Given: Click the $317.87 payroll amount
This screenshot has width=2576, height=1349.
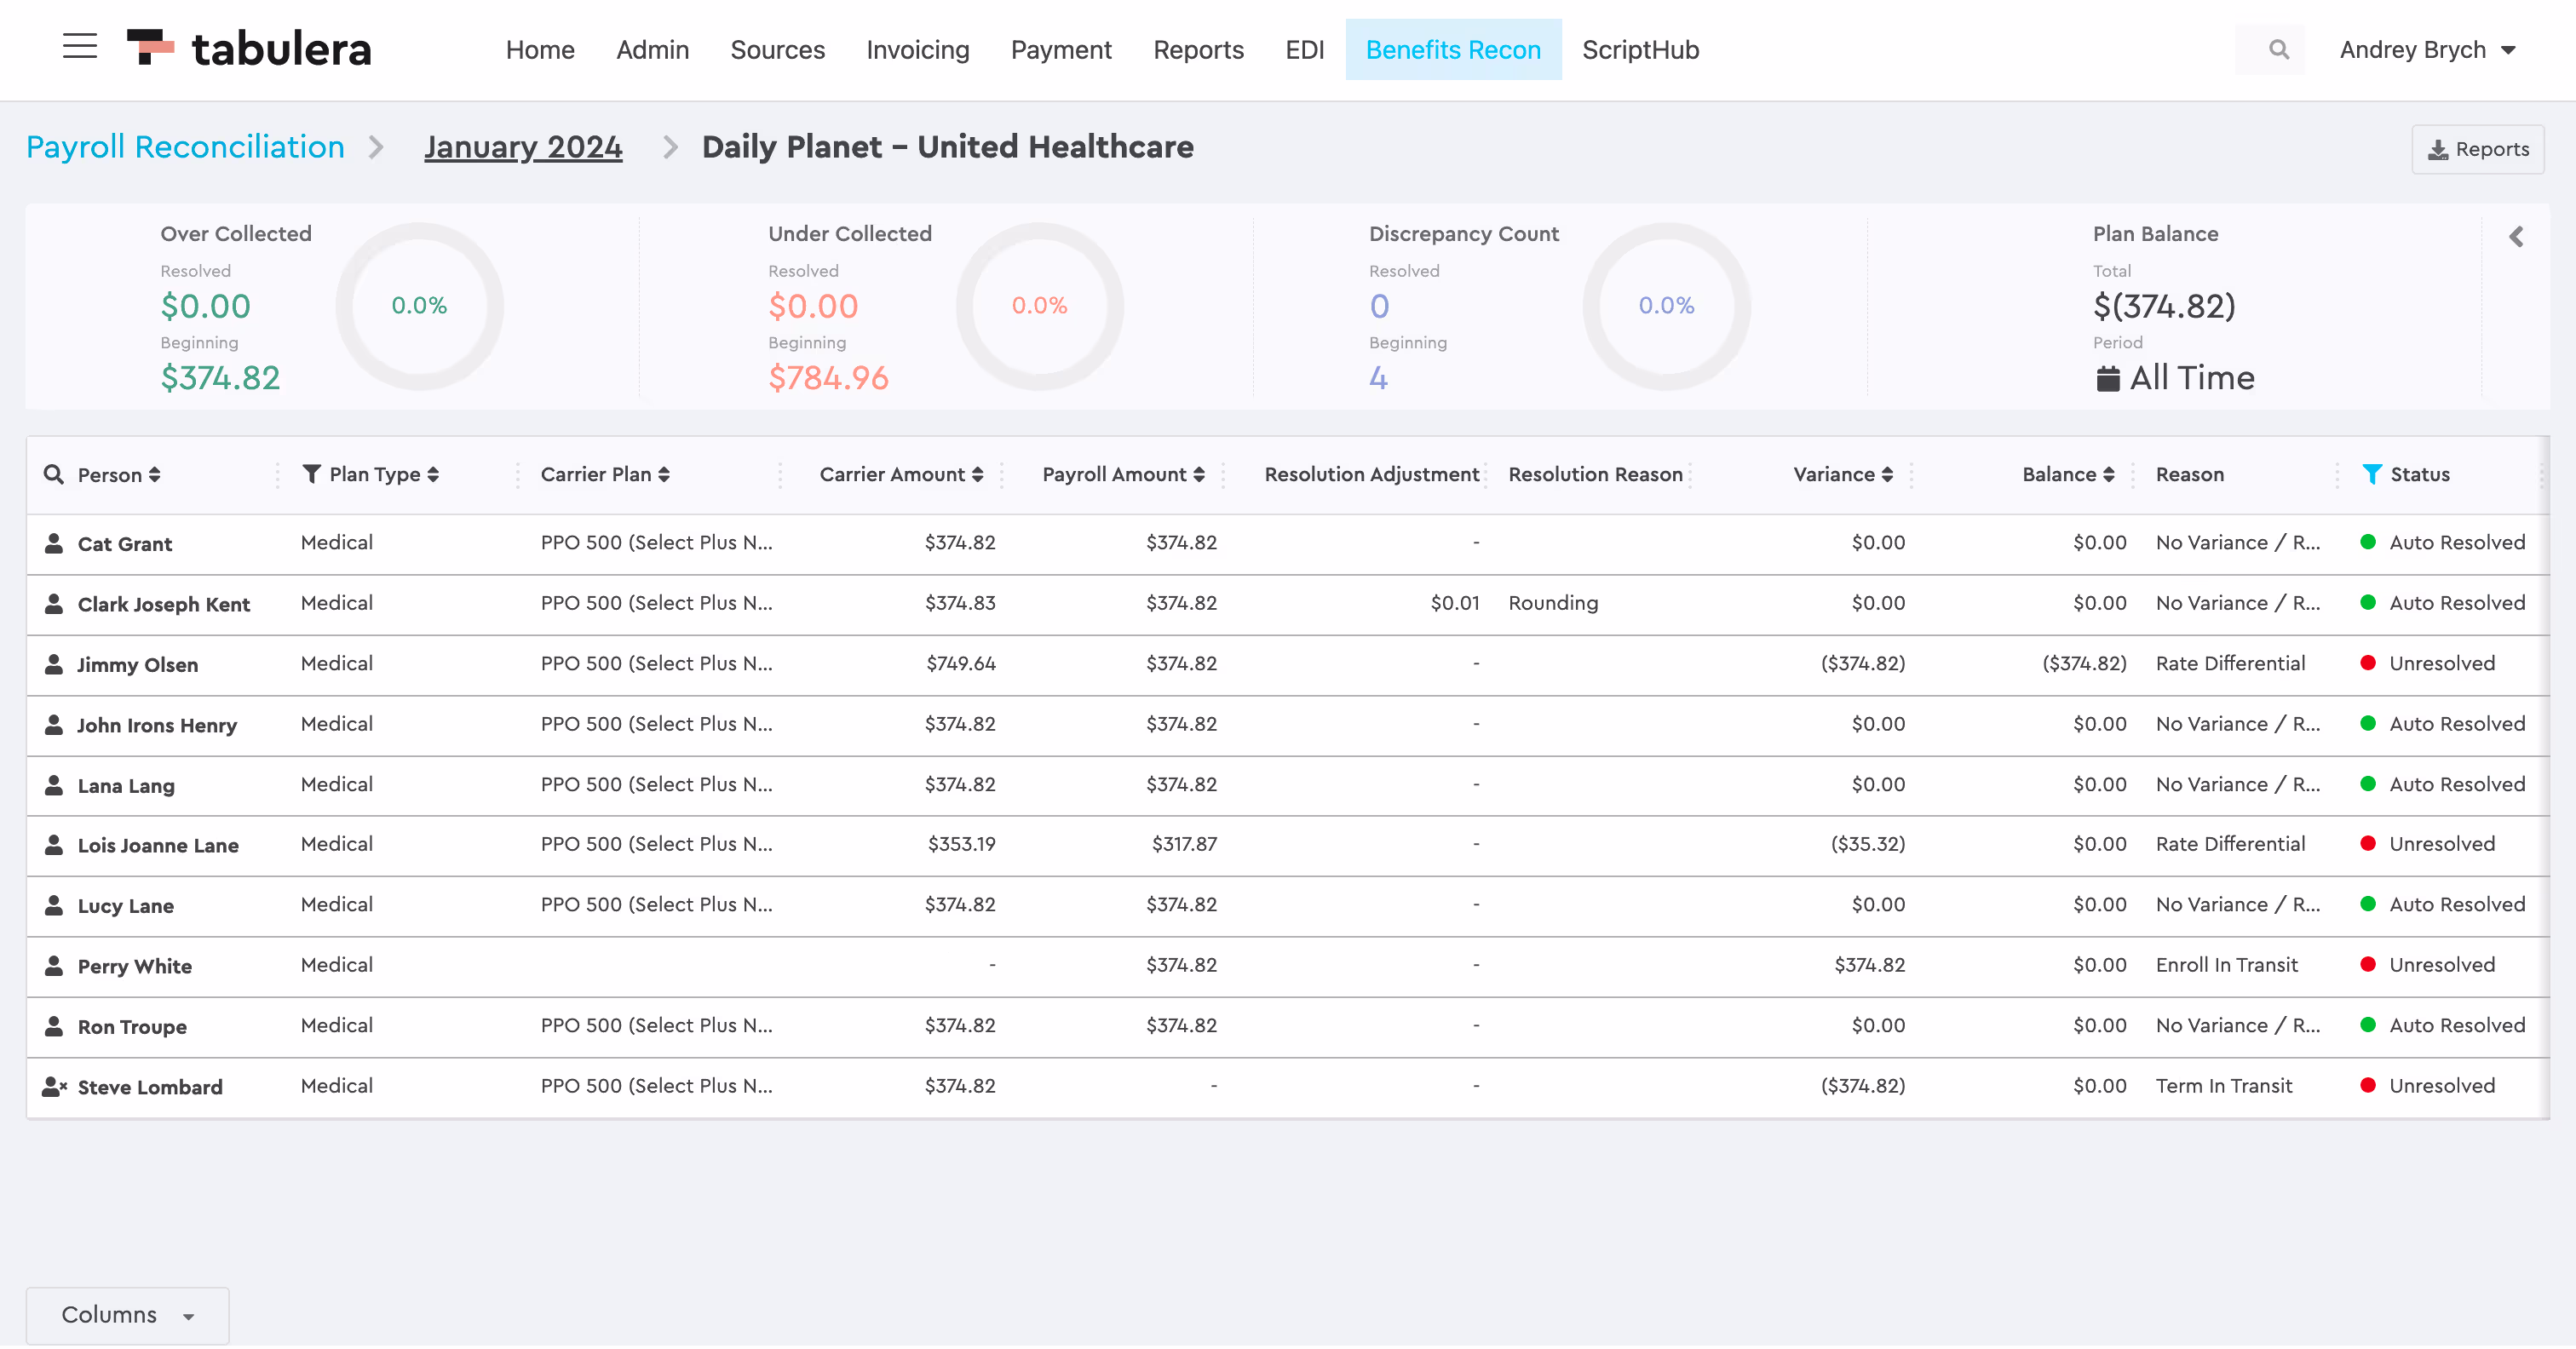Looking at the screenshot, I should tap(1183, 844).
